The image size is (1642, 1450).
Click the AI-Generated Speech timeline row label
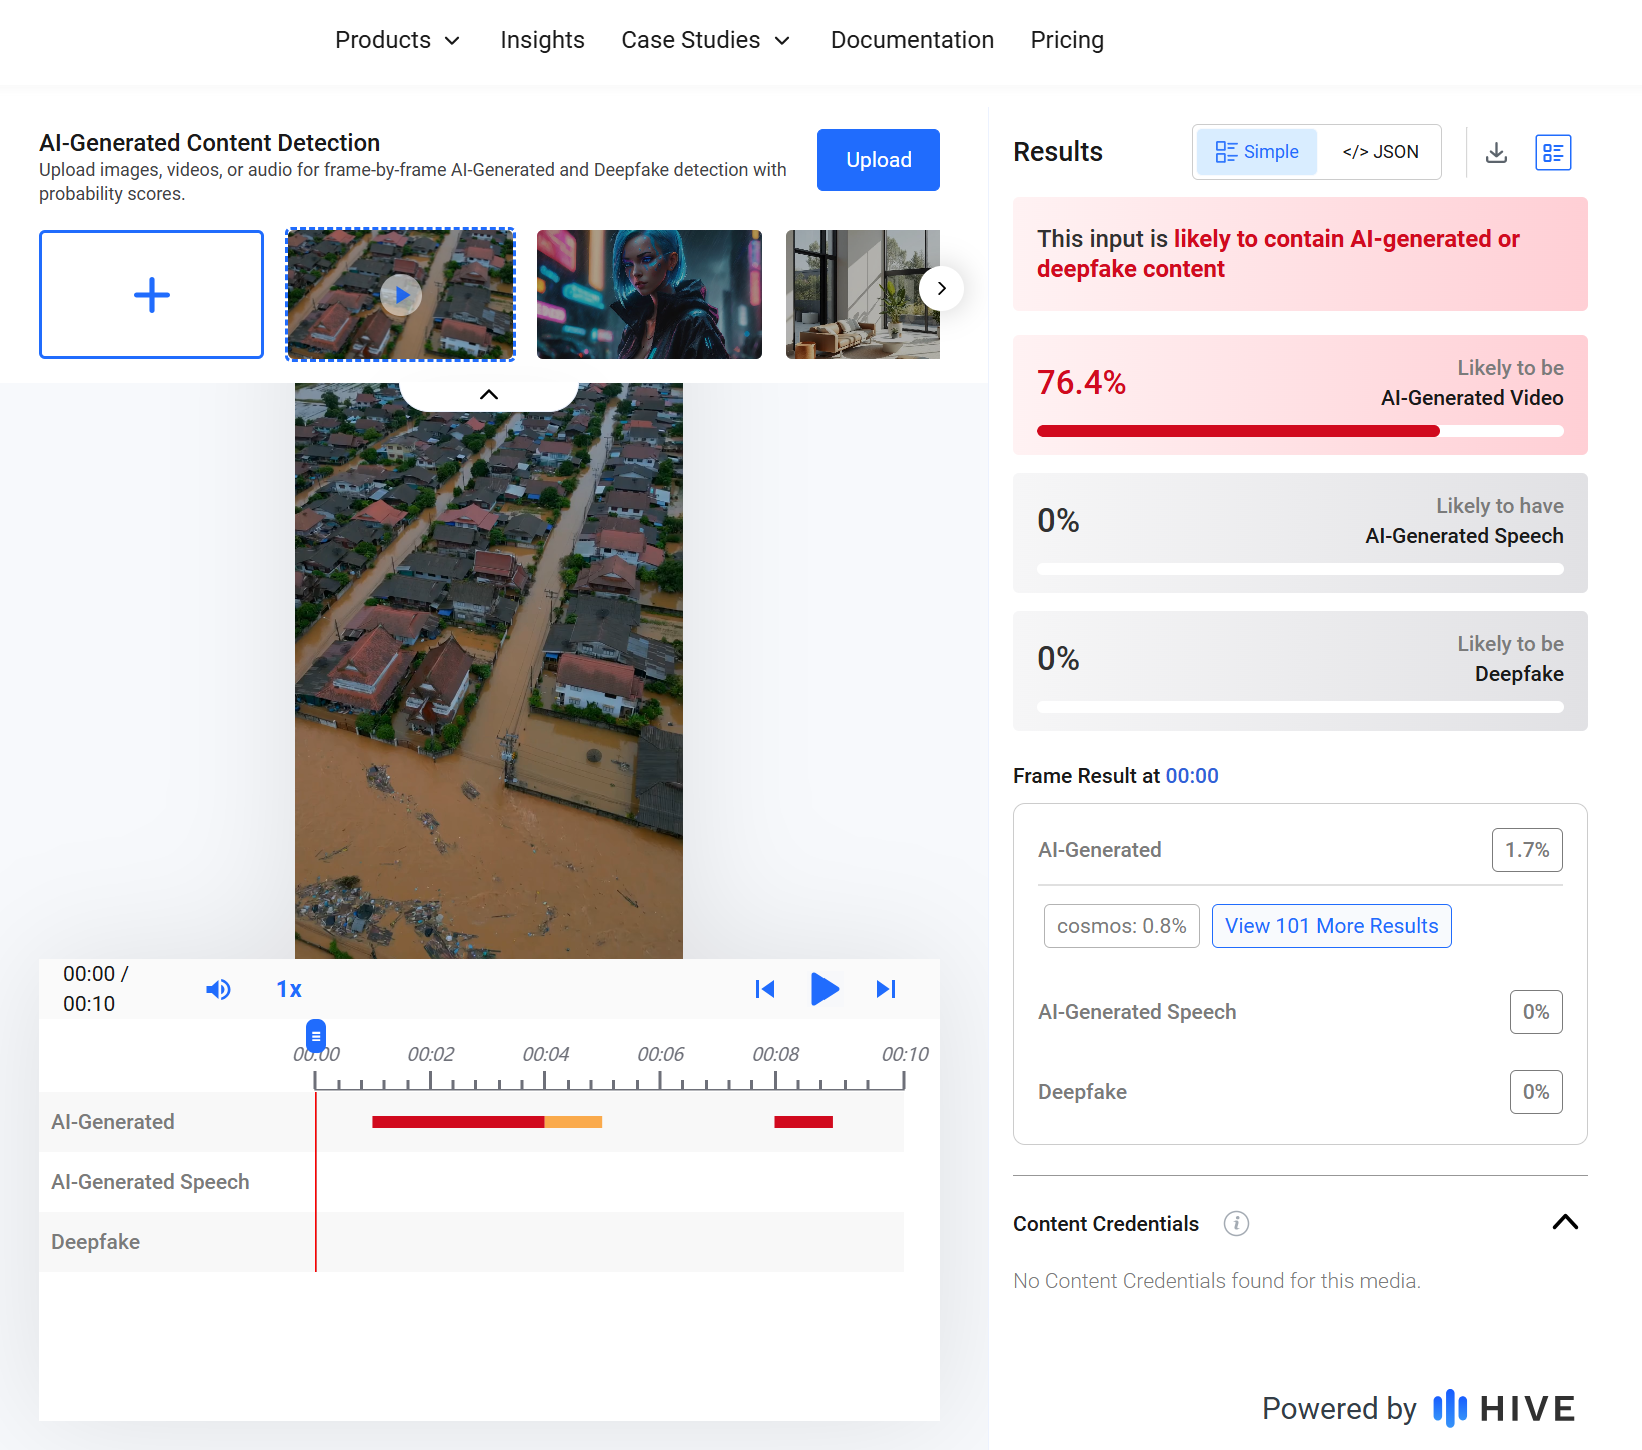pos(150,1182)
